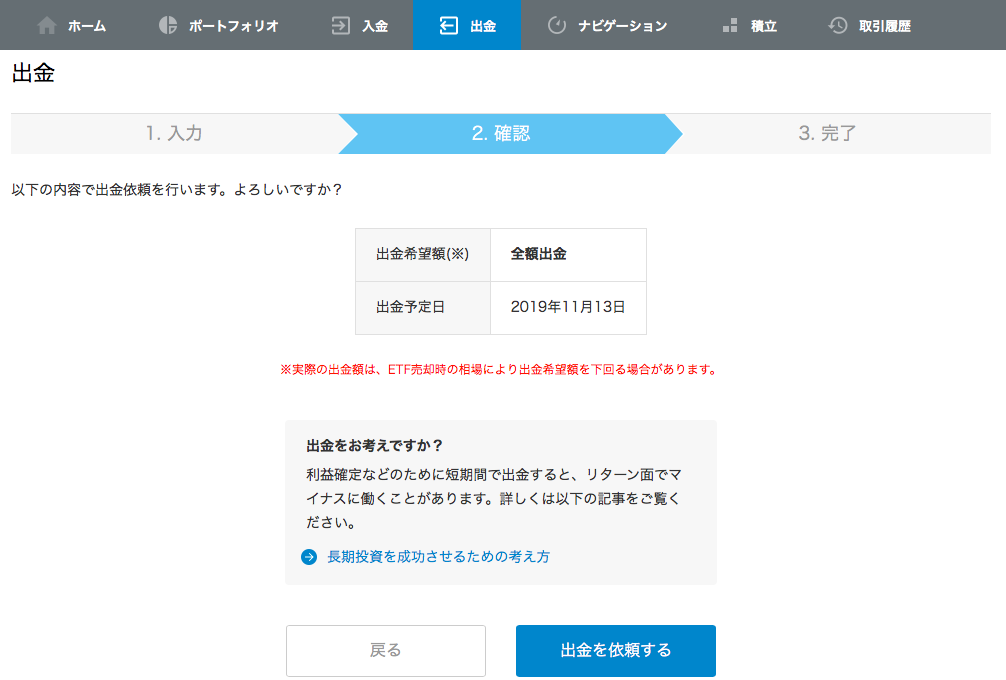Click the withdrawal date 2019年11月13日 cell
The image size is (1006, 680).
[x=566, y=308]
